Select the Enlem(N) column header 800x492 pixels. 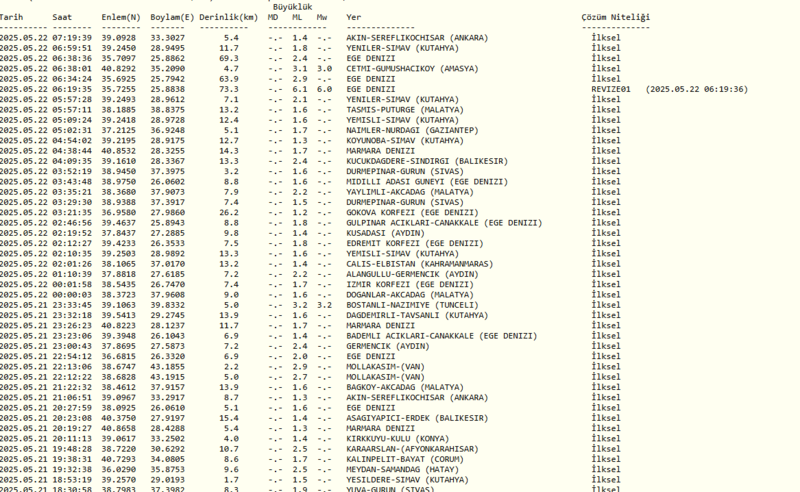tap(120, 18)
